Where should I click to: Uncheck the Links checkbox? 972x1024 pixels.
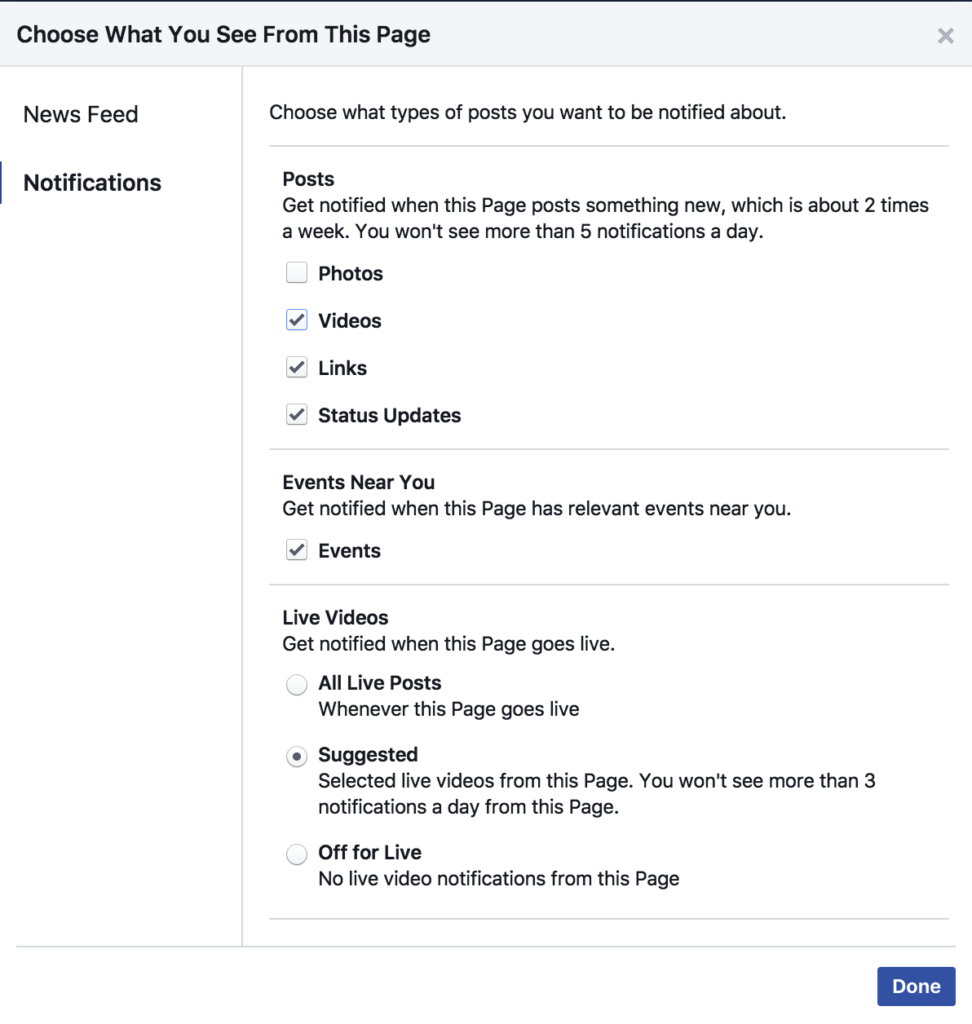pos(297,368)
